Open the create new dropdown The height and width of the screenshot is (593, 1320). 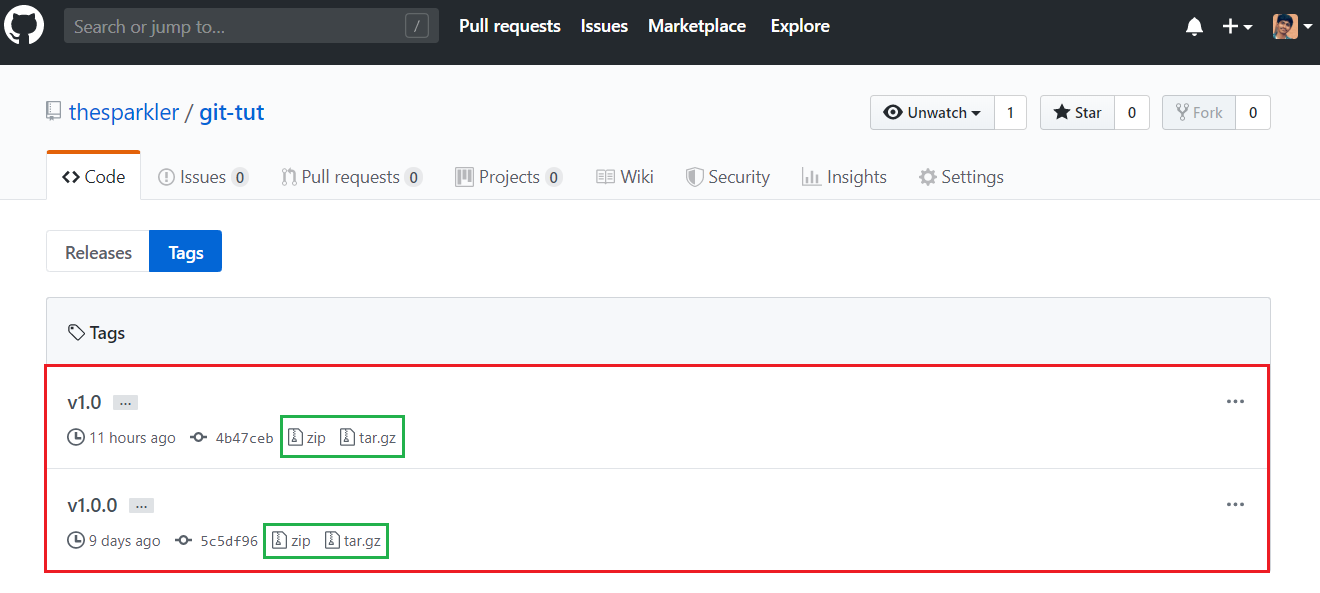pyautogui.click(x=1237, y=25)
